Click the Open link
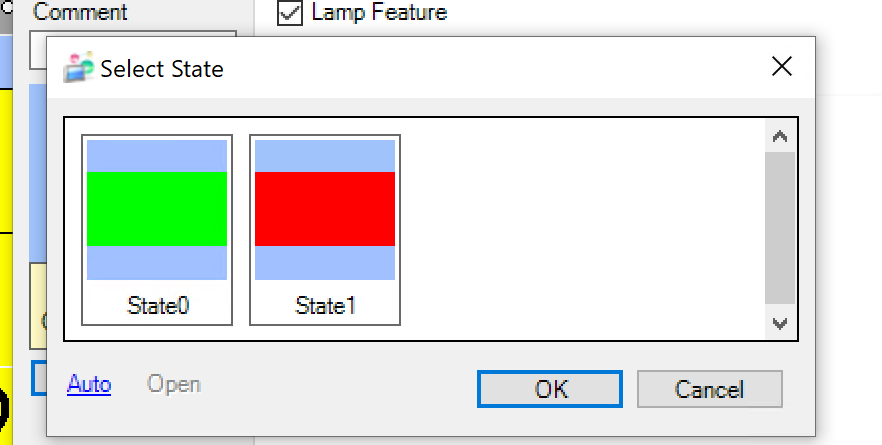 click(174, 384)
